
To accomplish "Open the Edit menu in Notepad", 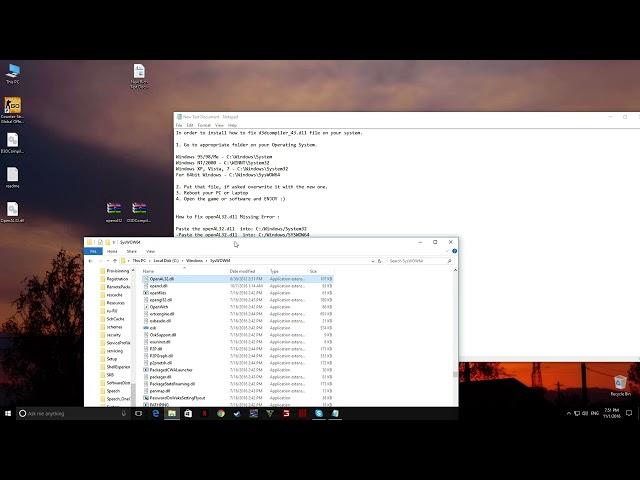I will coord(191,125).
